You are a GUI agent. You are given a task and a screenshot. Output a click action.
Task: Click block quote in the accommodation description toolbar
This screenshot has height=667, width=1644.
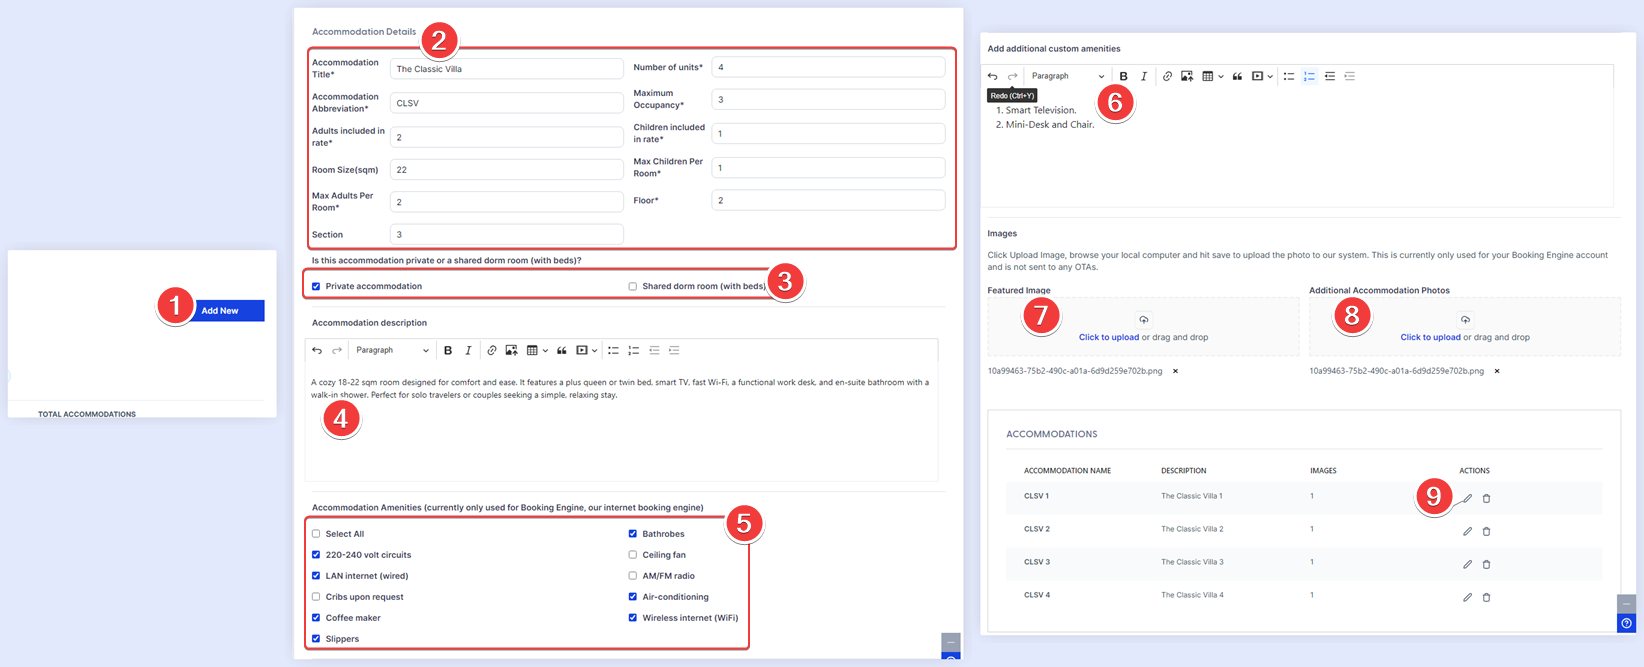562,351
